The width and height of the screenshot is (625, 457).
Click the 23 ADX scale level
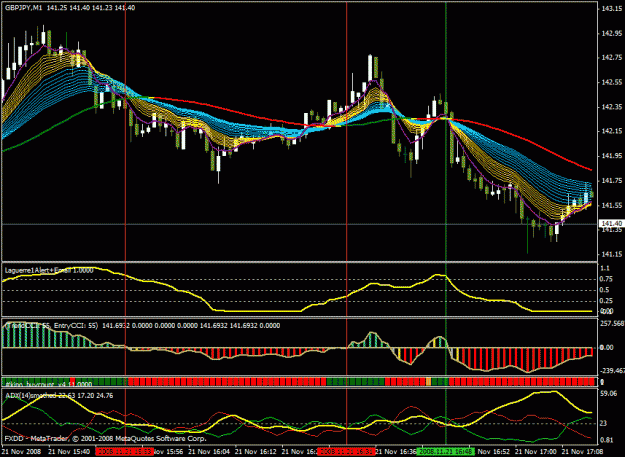604,423
